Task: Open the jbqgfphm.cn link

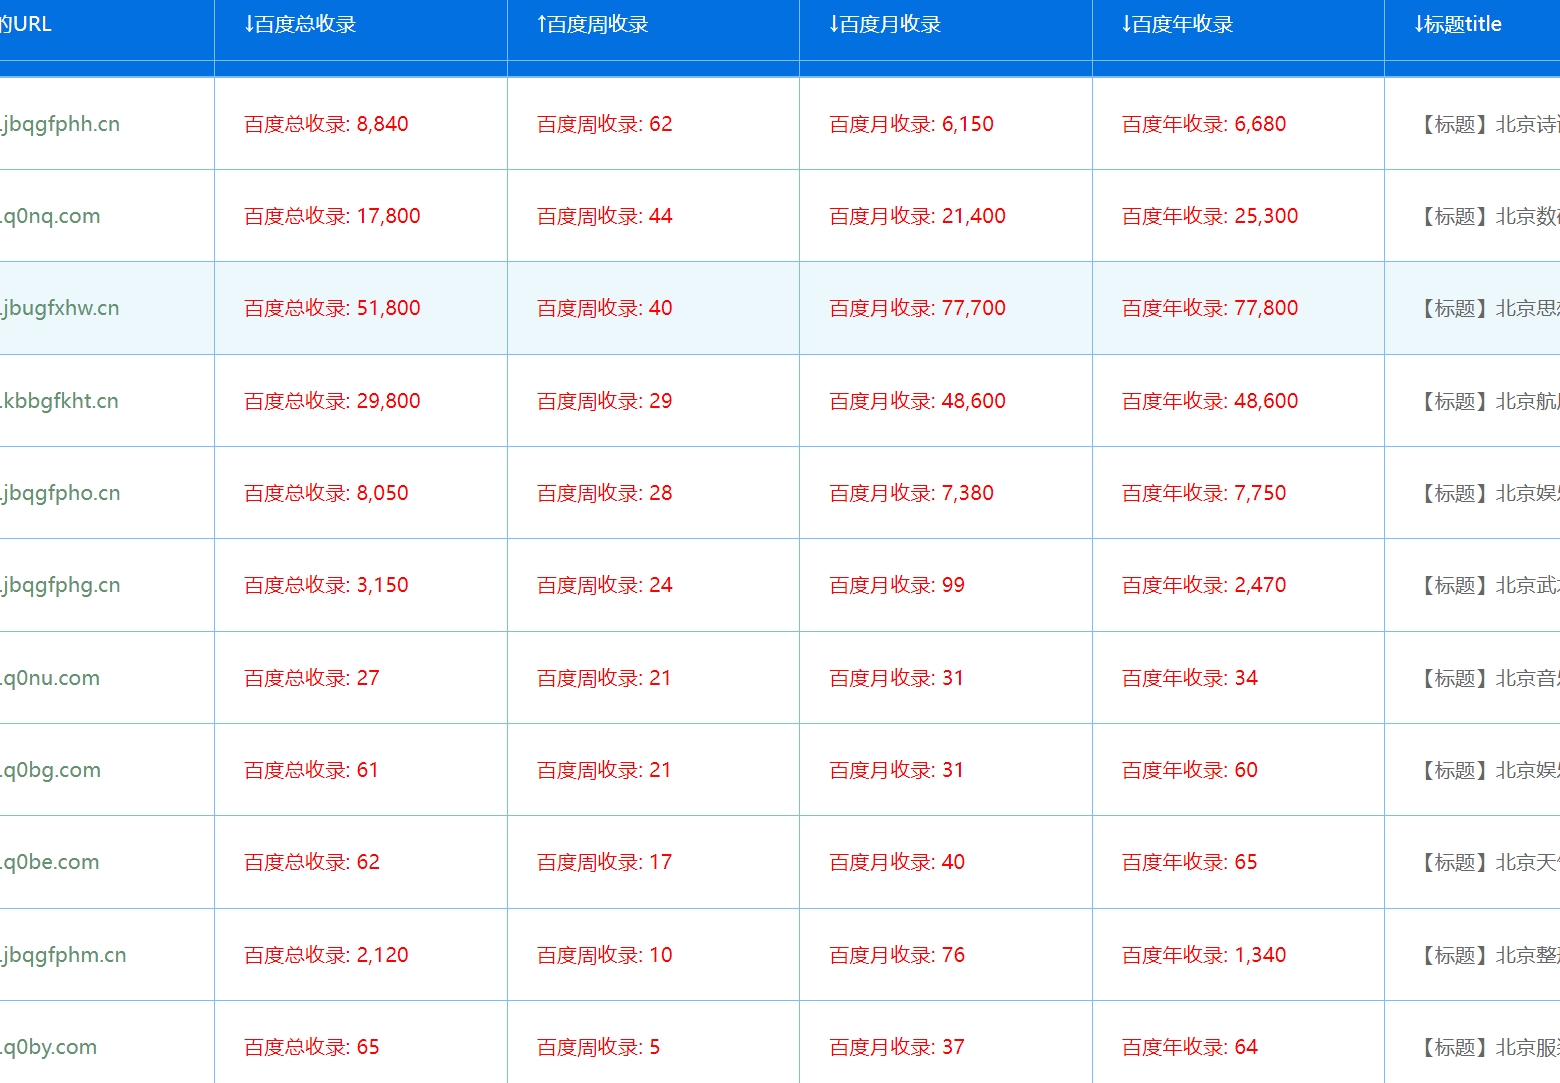Action: tap(63, 955)
